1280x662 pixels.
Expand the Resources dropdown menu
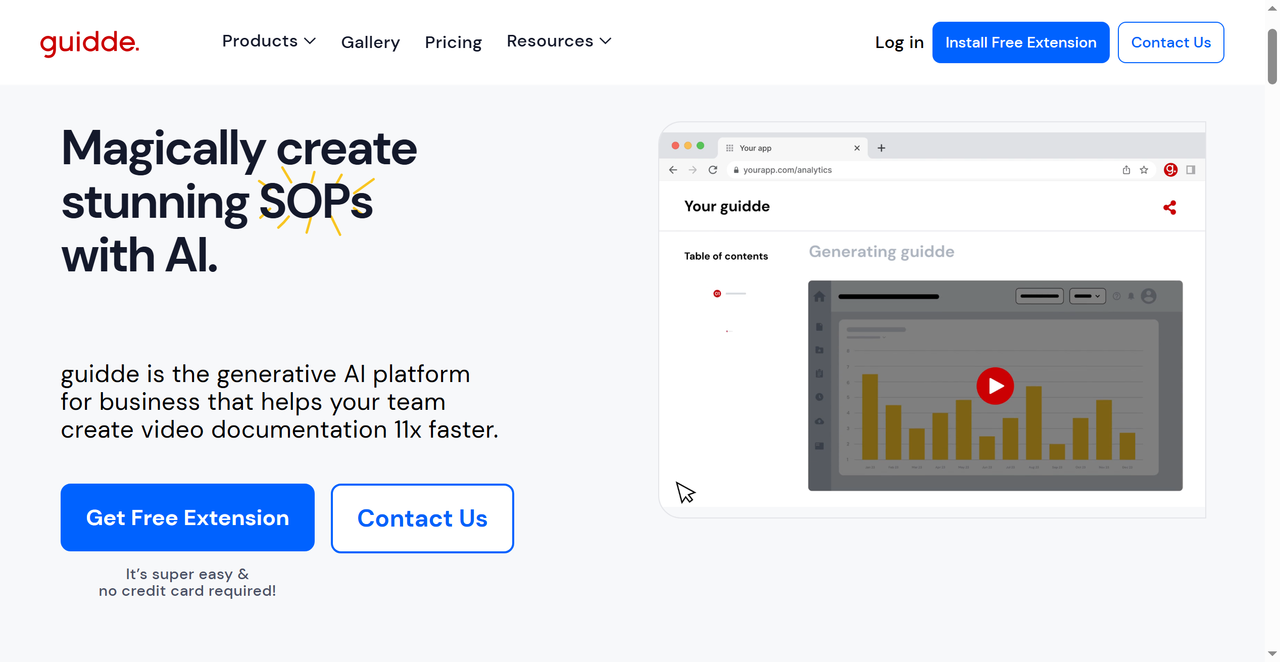559,41
